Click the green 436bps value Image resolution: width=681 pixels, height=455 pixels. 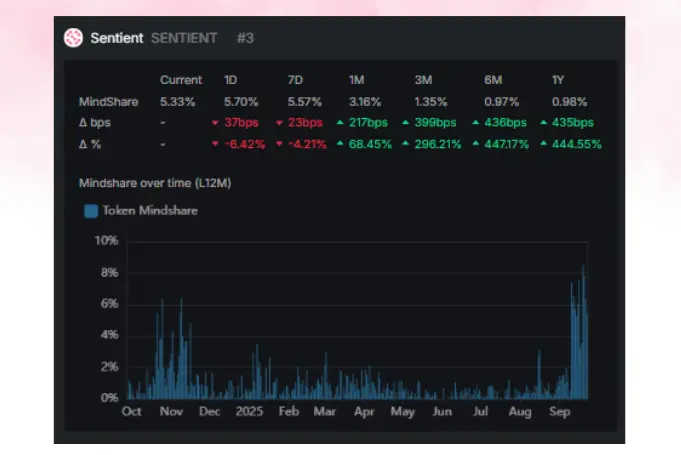(505, 122)
